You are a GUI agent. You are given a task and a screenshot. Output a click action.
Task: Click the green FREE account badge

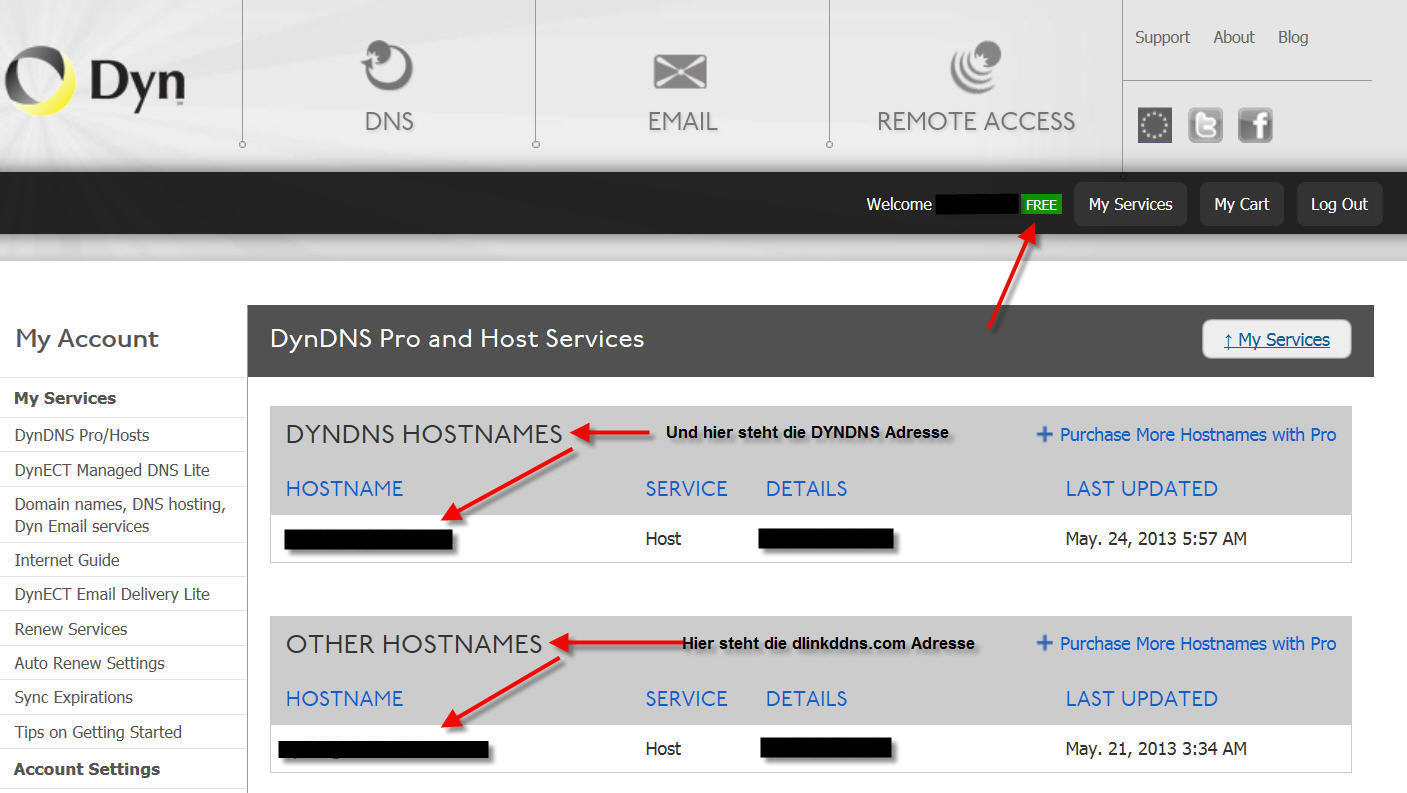click(1041, 204)
